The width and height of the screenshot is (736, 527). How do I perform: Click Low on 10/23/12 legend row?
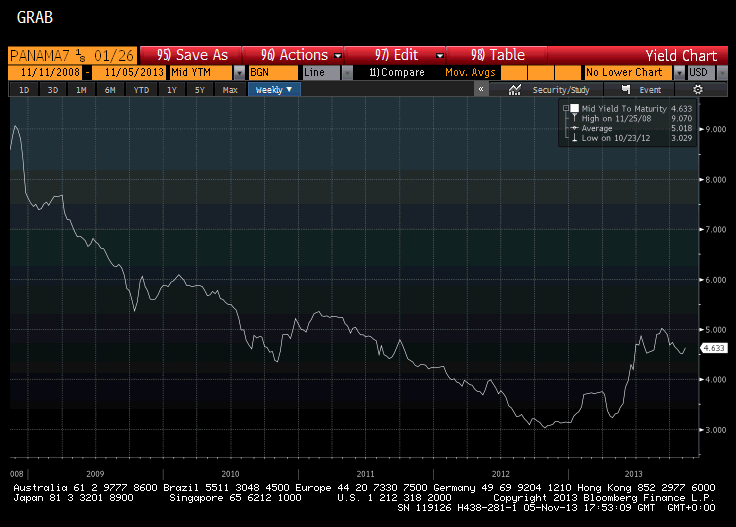(x=631, y=138)
